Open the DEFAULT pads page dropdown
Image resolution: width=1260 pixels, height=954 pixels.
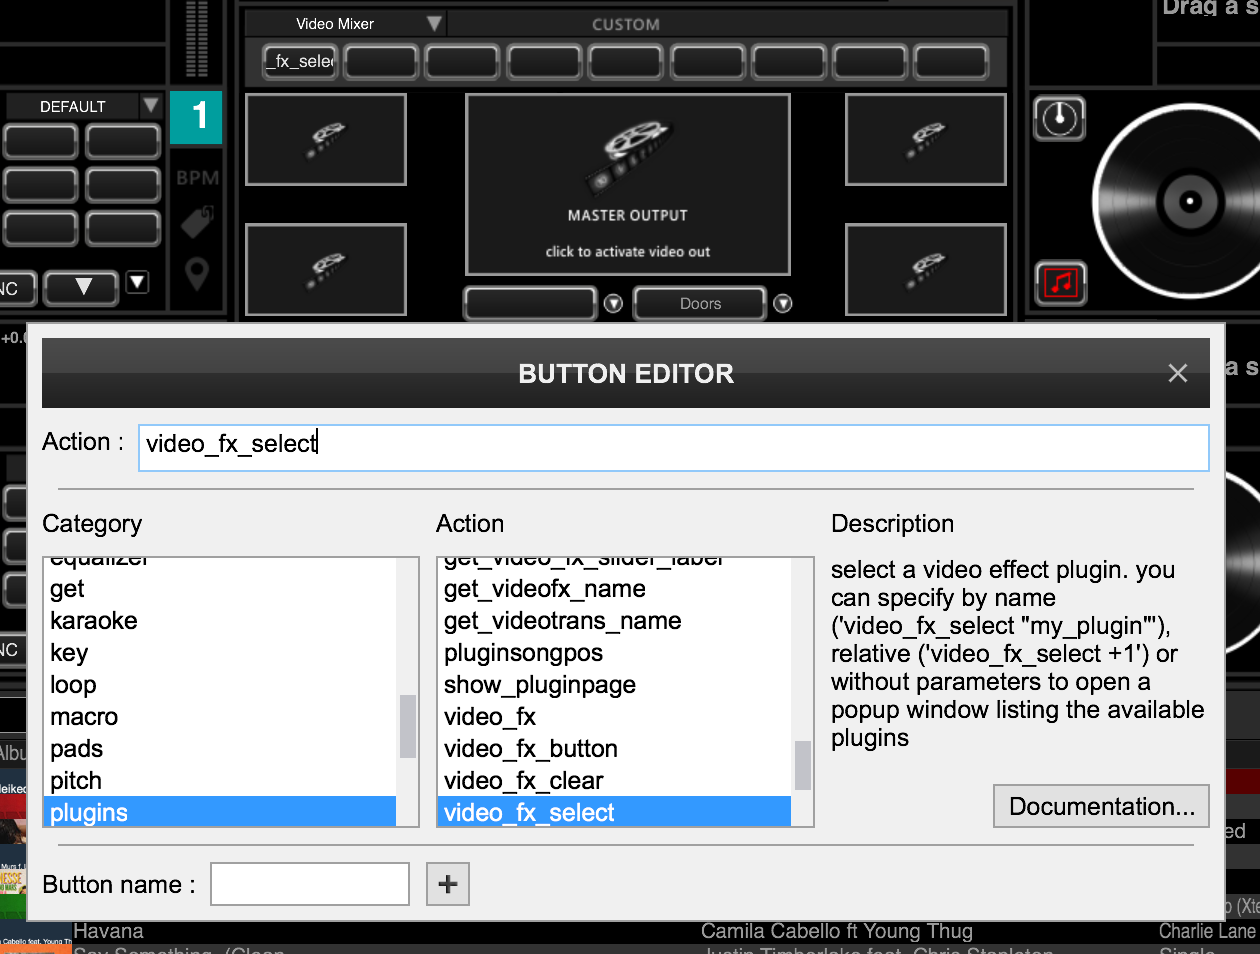152,105
